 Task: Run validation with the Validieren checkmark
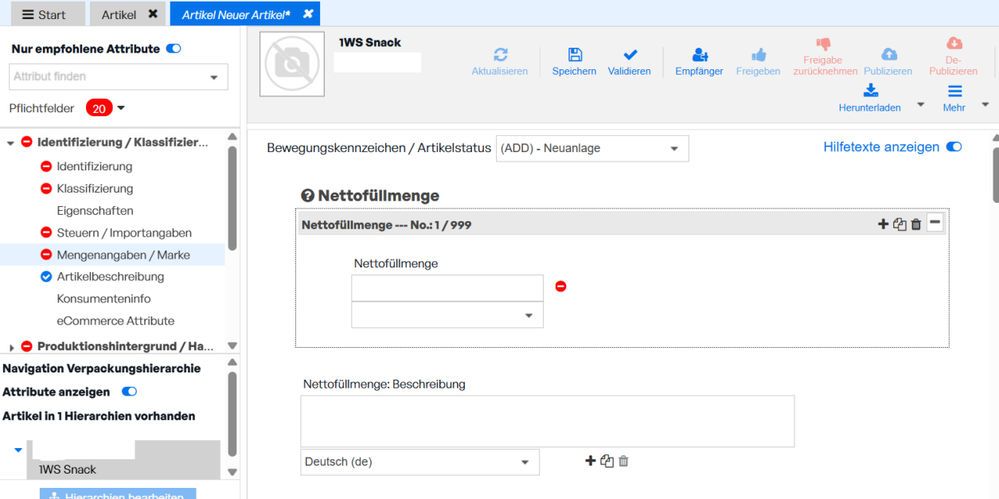pos(629,55)
